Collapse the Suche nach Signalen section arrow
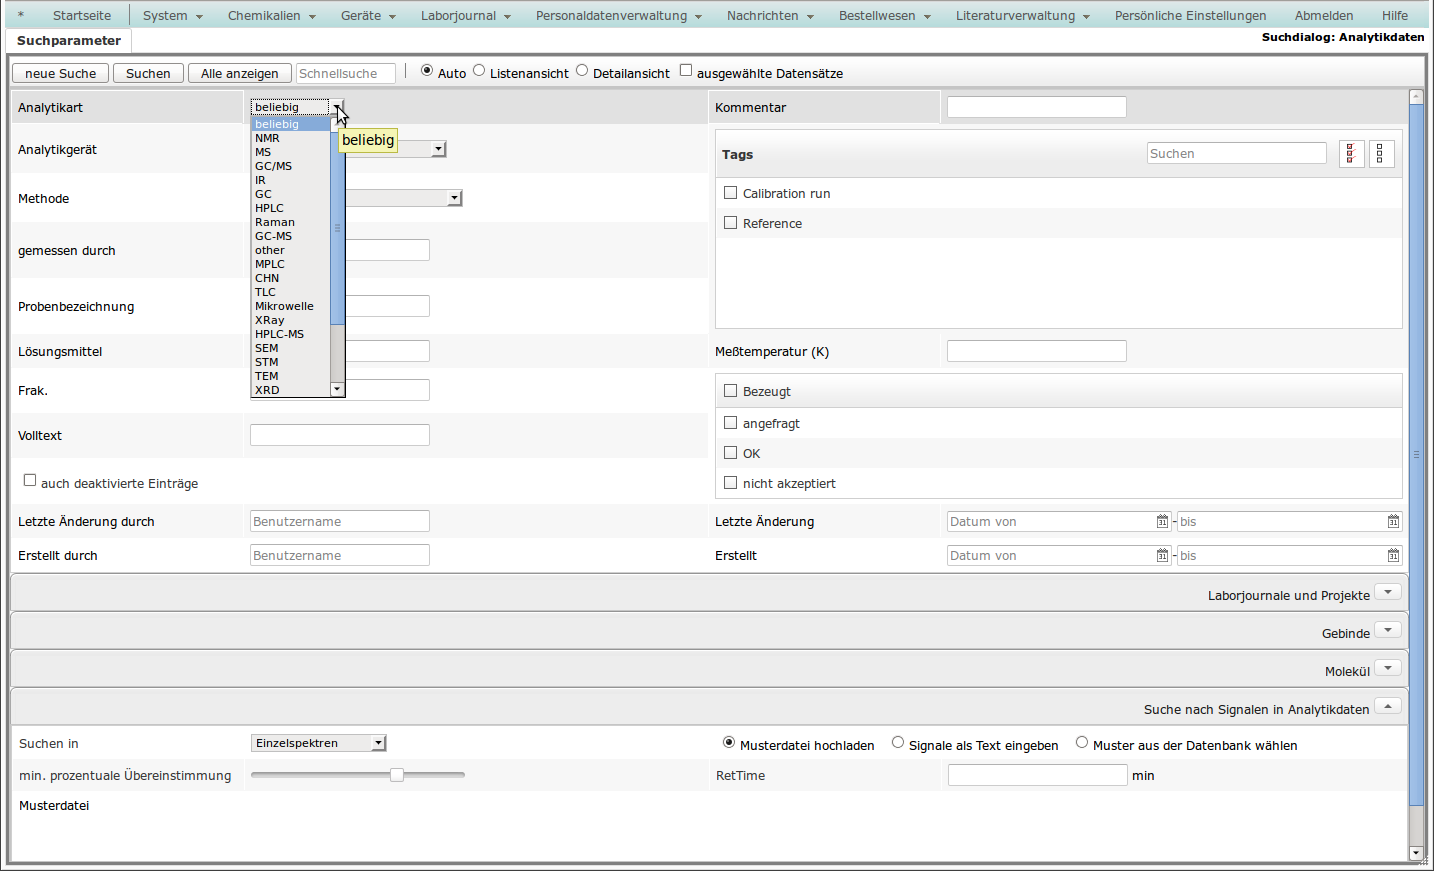1434x871 pixels. click(x=1387, y=706)
